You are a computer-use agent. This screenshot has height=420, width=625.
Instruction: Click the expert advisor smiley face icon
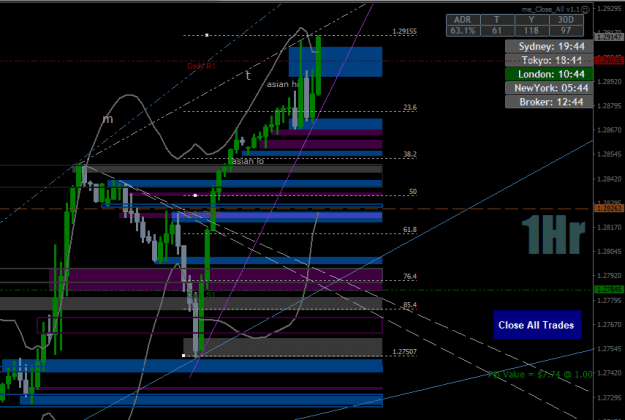[x=585, y=10]
